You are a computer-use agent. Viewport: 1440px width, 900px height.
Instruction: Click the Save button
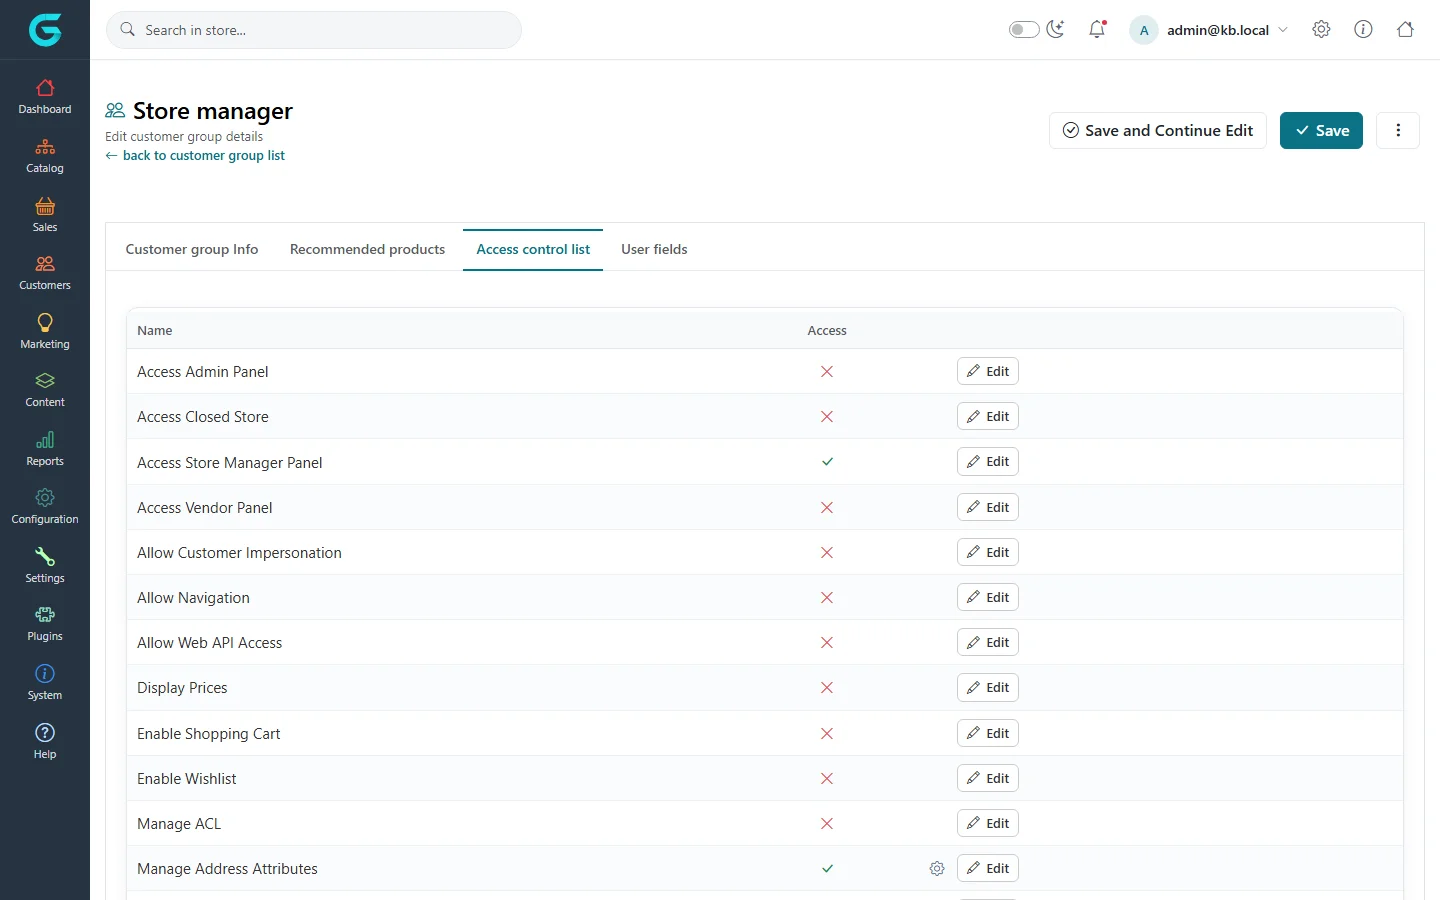coord(1321,130)
